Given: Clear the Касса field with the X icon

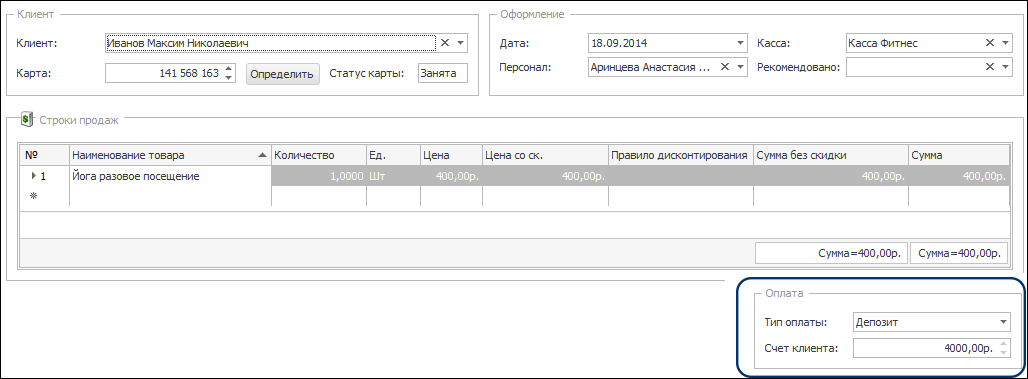Looking at the screenshot, I should 990,43.
